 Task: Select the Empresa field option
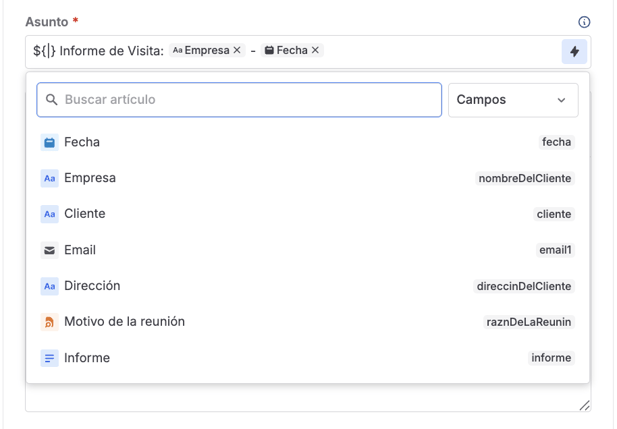coord(90,178)
